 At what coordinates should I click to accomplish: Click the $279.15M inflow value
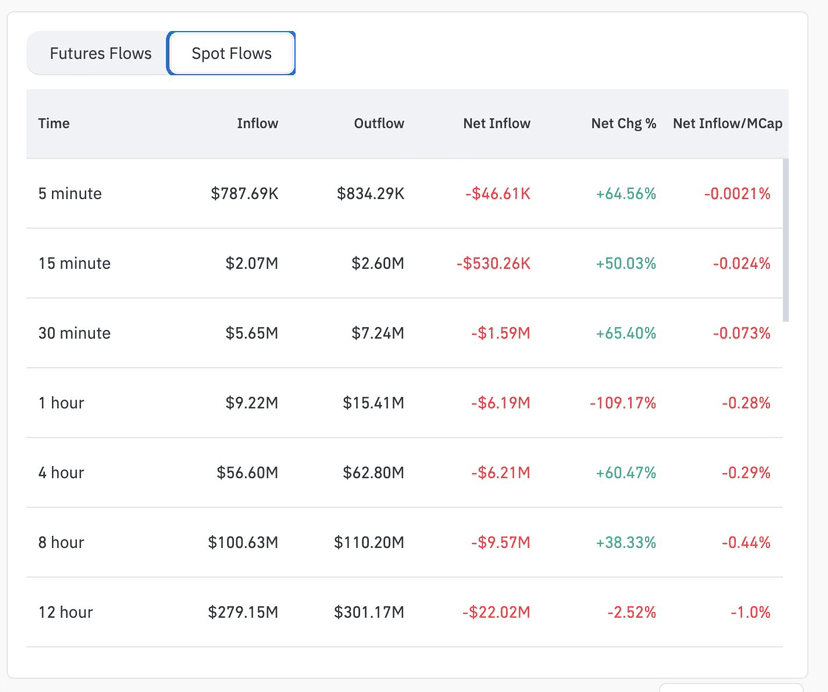click(243, 612)
